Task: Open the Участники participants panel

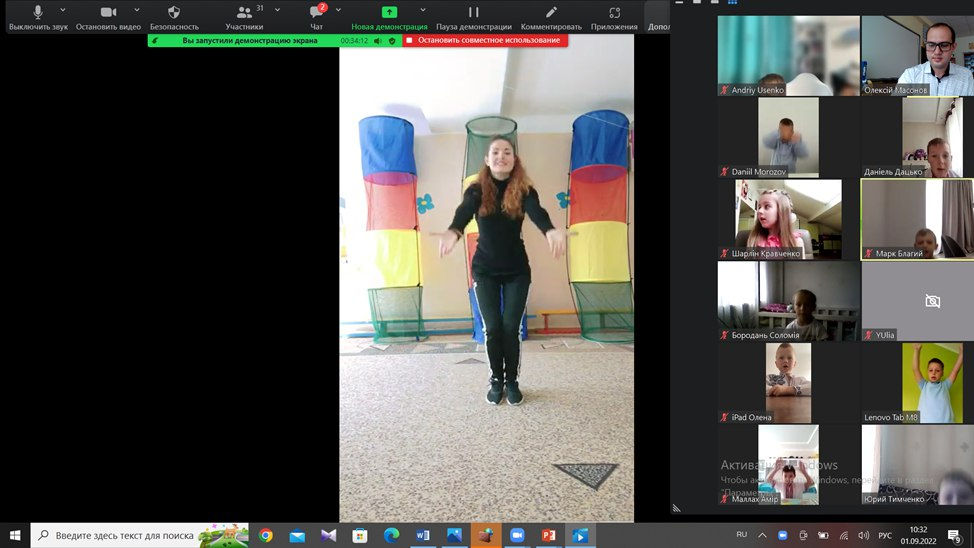Action: (x=244, y=17)
